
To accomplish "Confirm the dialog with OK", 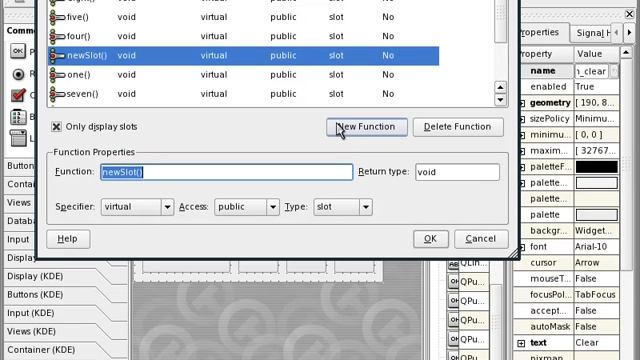I will pyautogui.click(x=431, y=239).
